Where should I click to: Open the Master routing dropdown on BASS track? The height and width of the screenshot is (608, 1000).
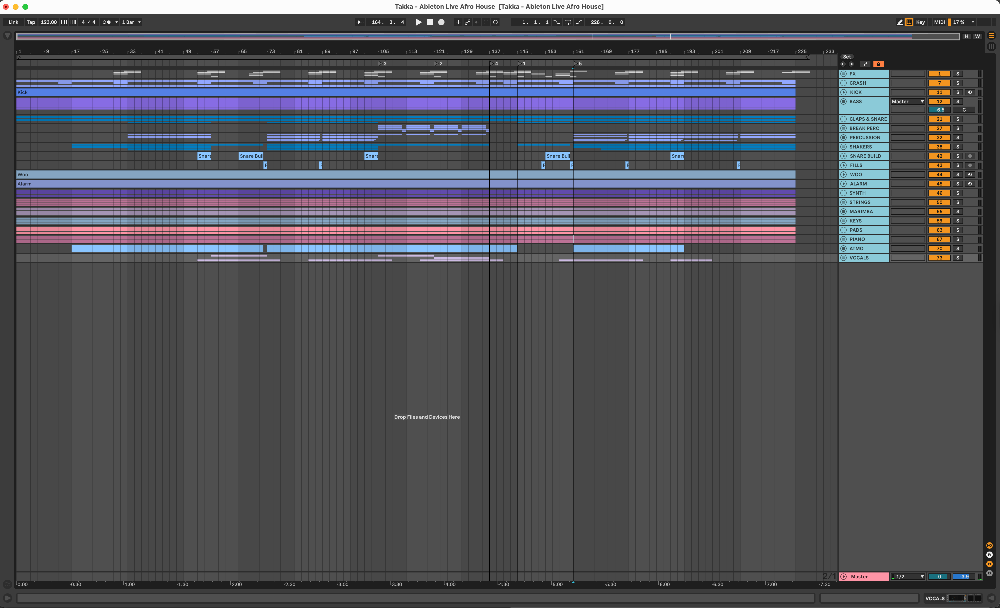coord(907,102)
